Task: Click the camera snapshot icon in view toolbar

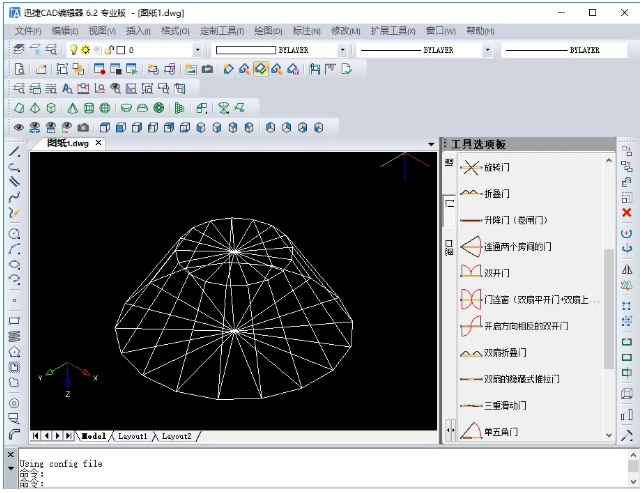Action: pos(83,128)
